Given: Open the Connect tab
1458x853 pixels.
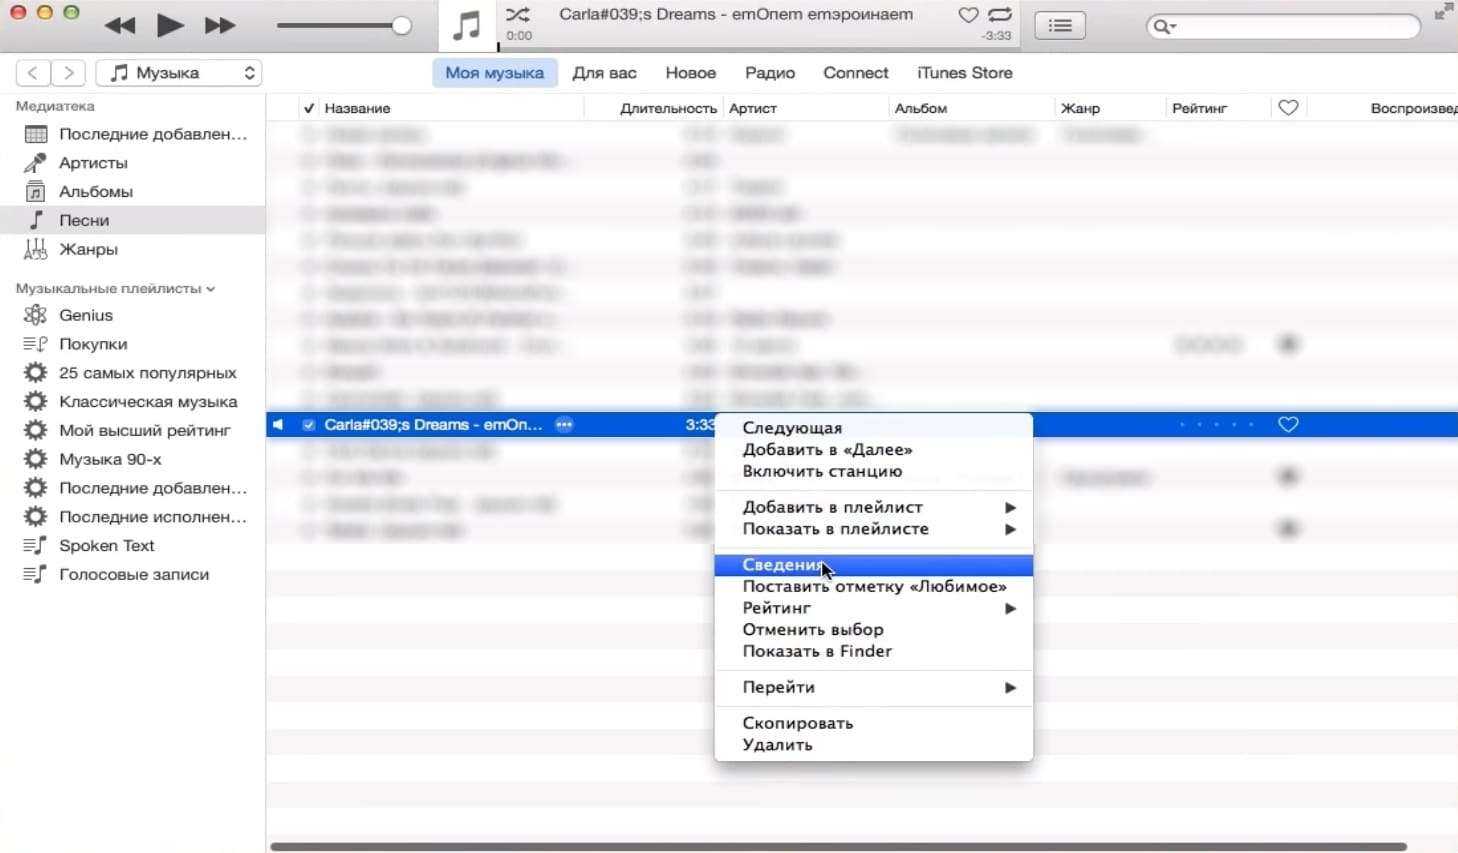Looking at the screenshot, I should click(x=856, y=73).
